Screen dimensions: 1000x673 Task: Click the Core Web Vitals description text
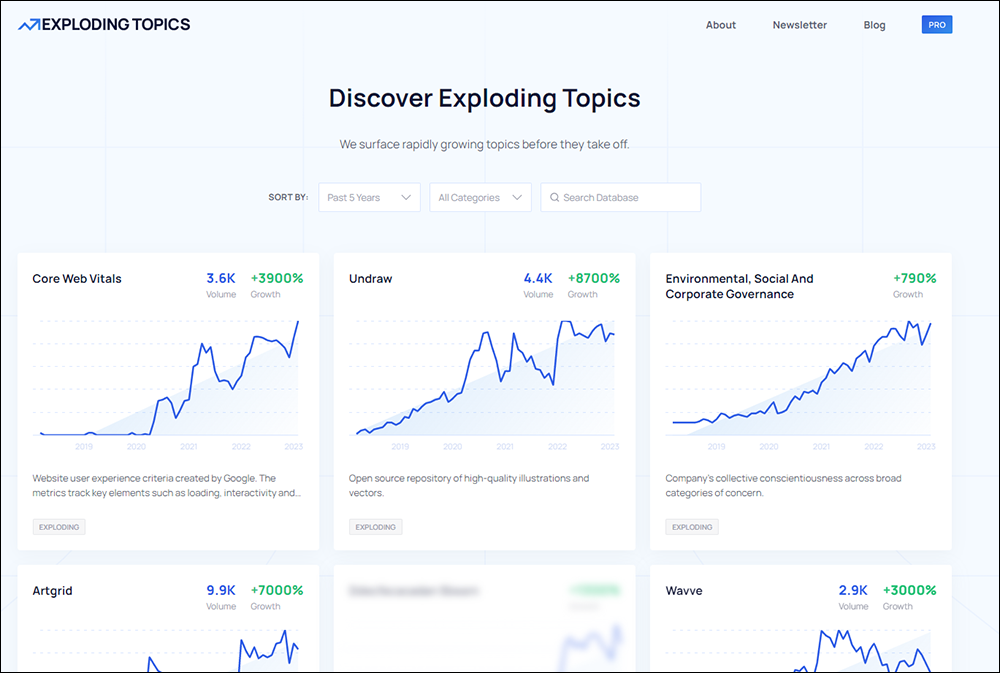166,485
